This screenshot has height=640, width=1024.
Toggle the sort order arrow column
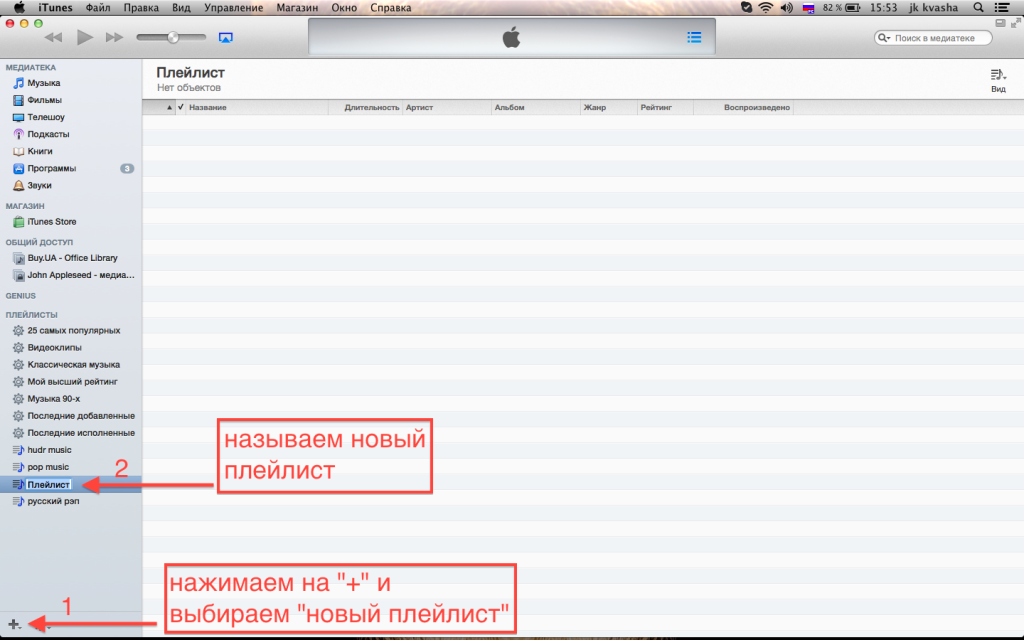(x=160, y=107)
